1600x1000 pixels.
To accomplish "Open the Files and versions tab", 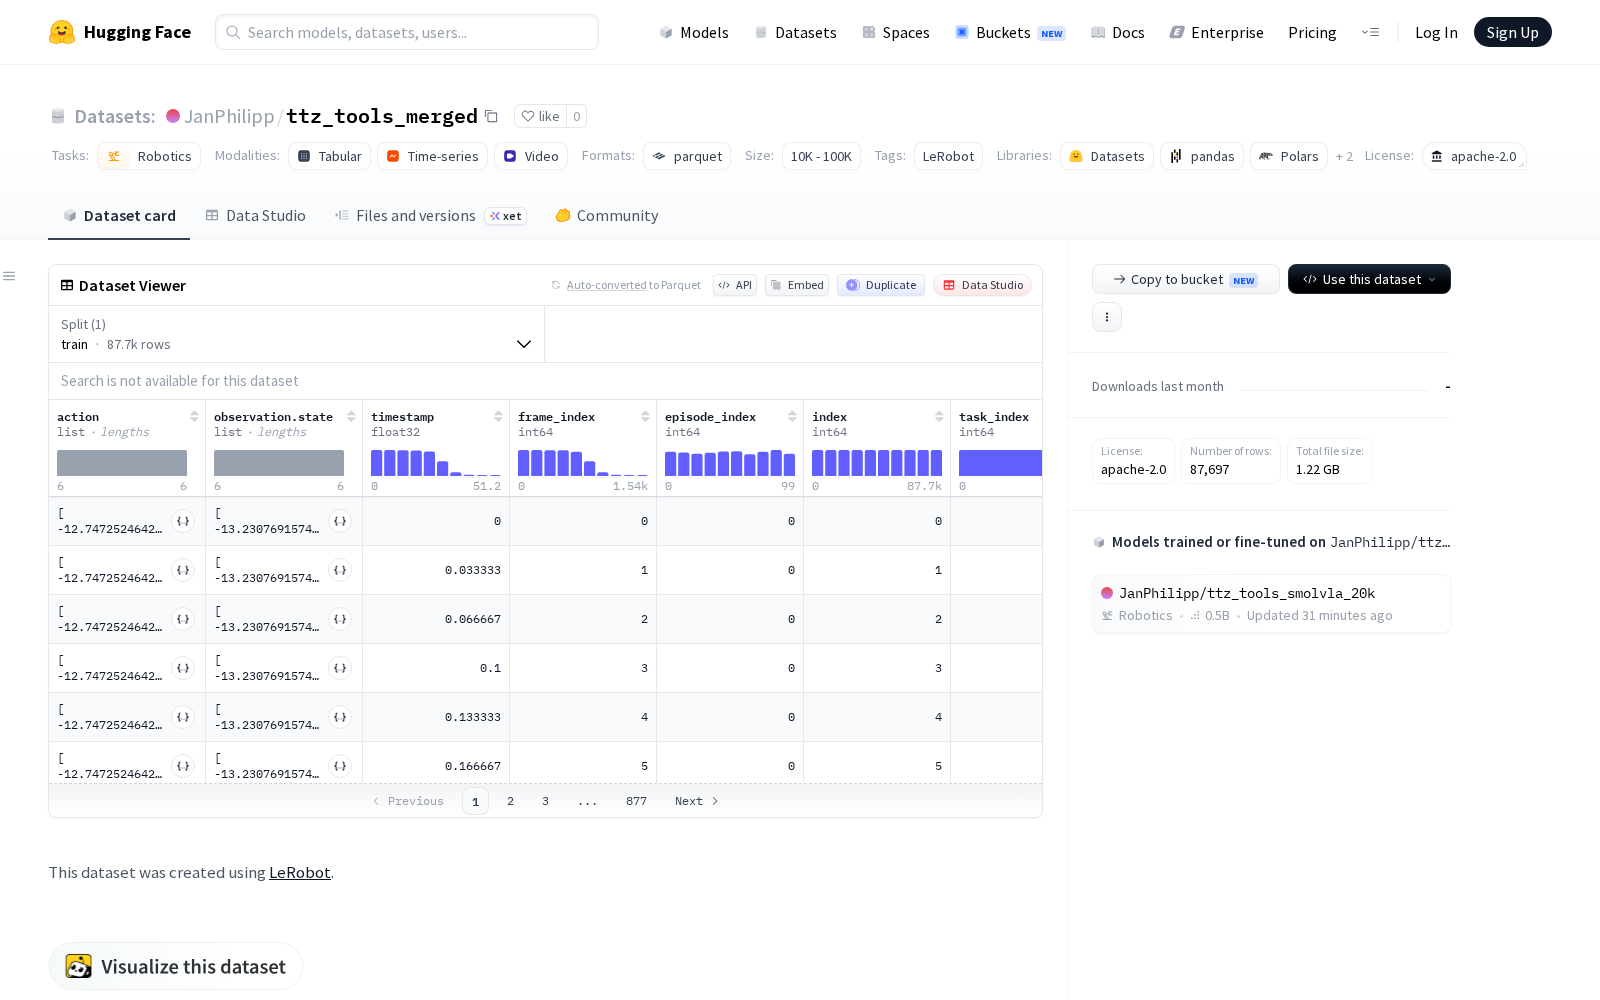I will pyautogui.click(x=430, y=216).
